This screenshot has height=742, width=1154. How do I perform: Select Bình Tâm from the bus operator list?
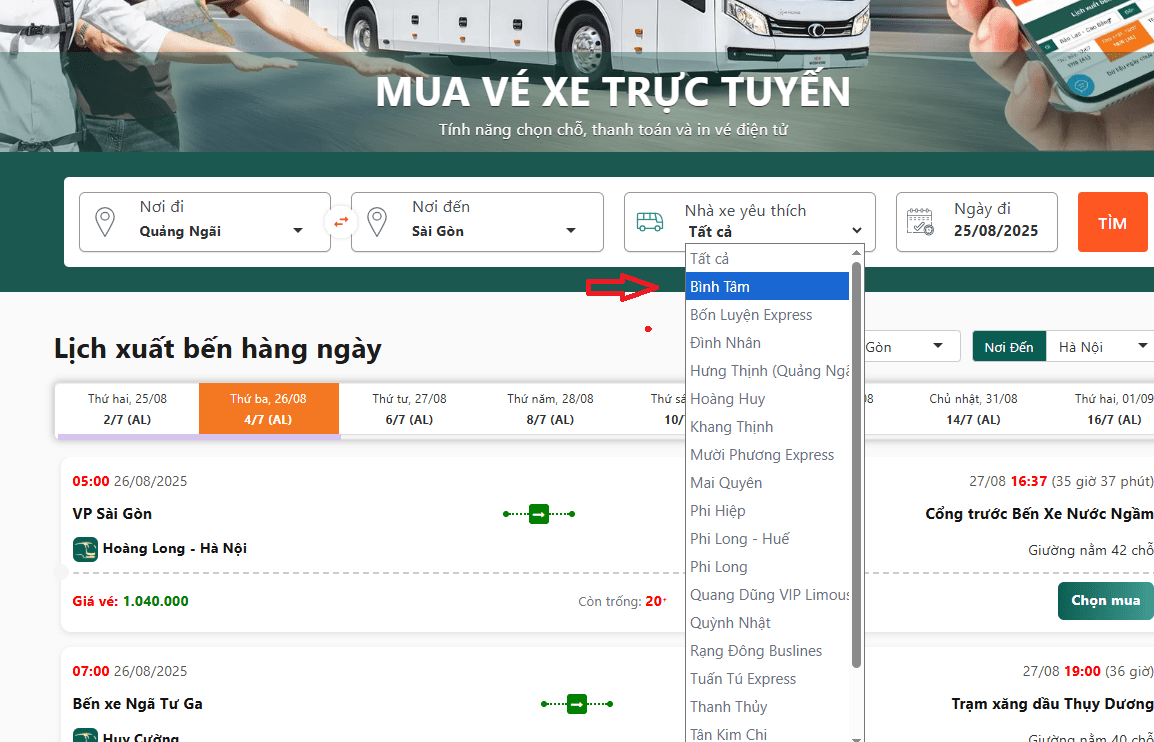click(x=767, y=287)
